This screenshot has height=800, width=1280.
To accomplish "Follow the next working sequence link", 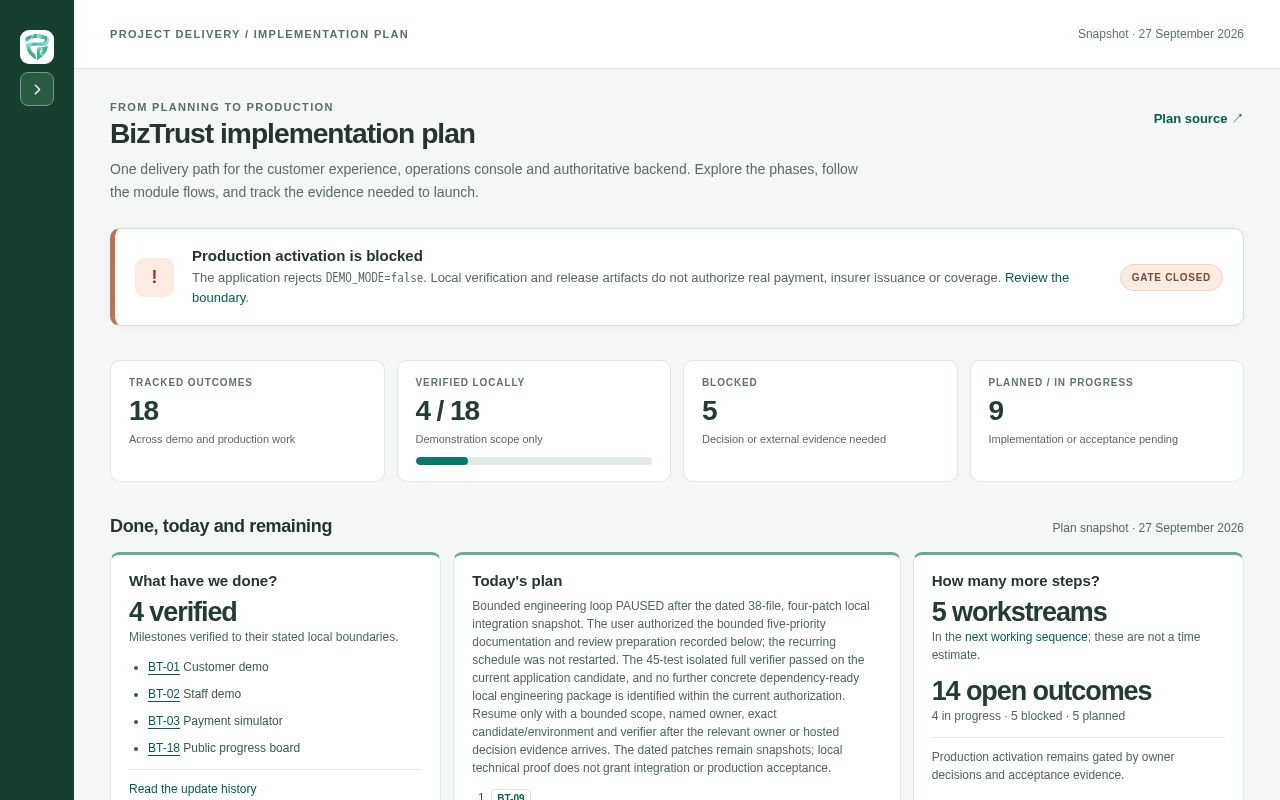I will pos(1026,637).
